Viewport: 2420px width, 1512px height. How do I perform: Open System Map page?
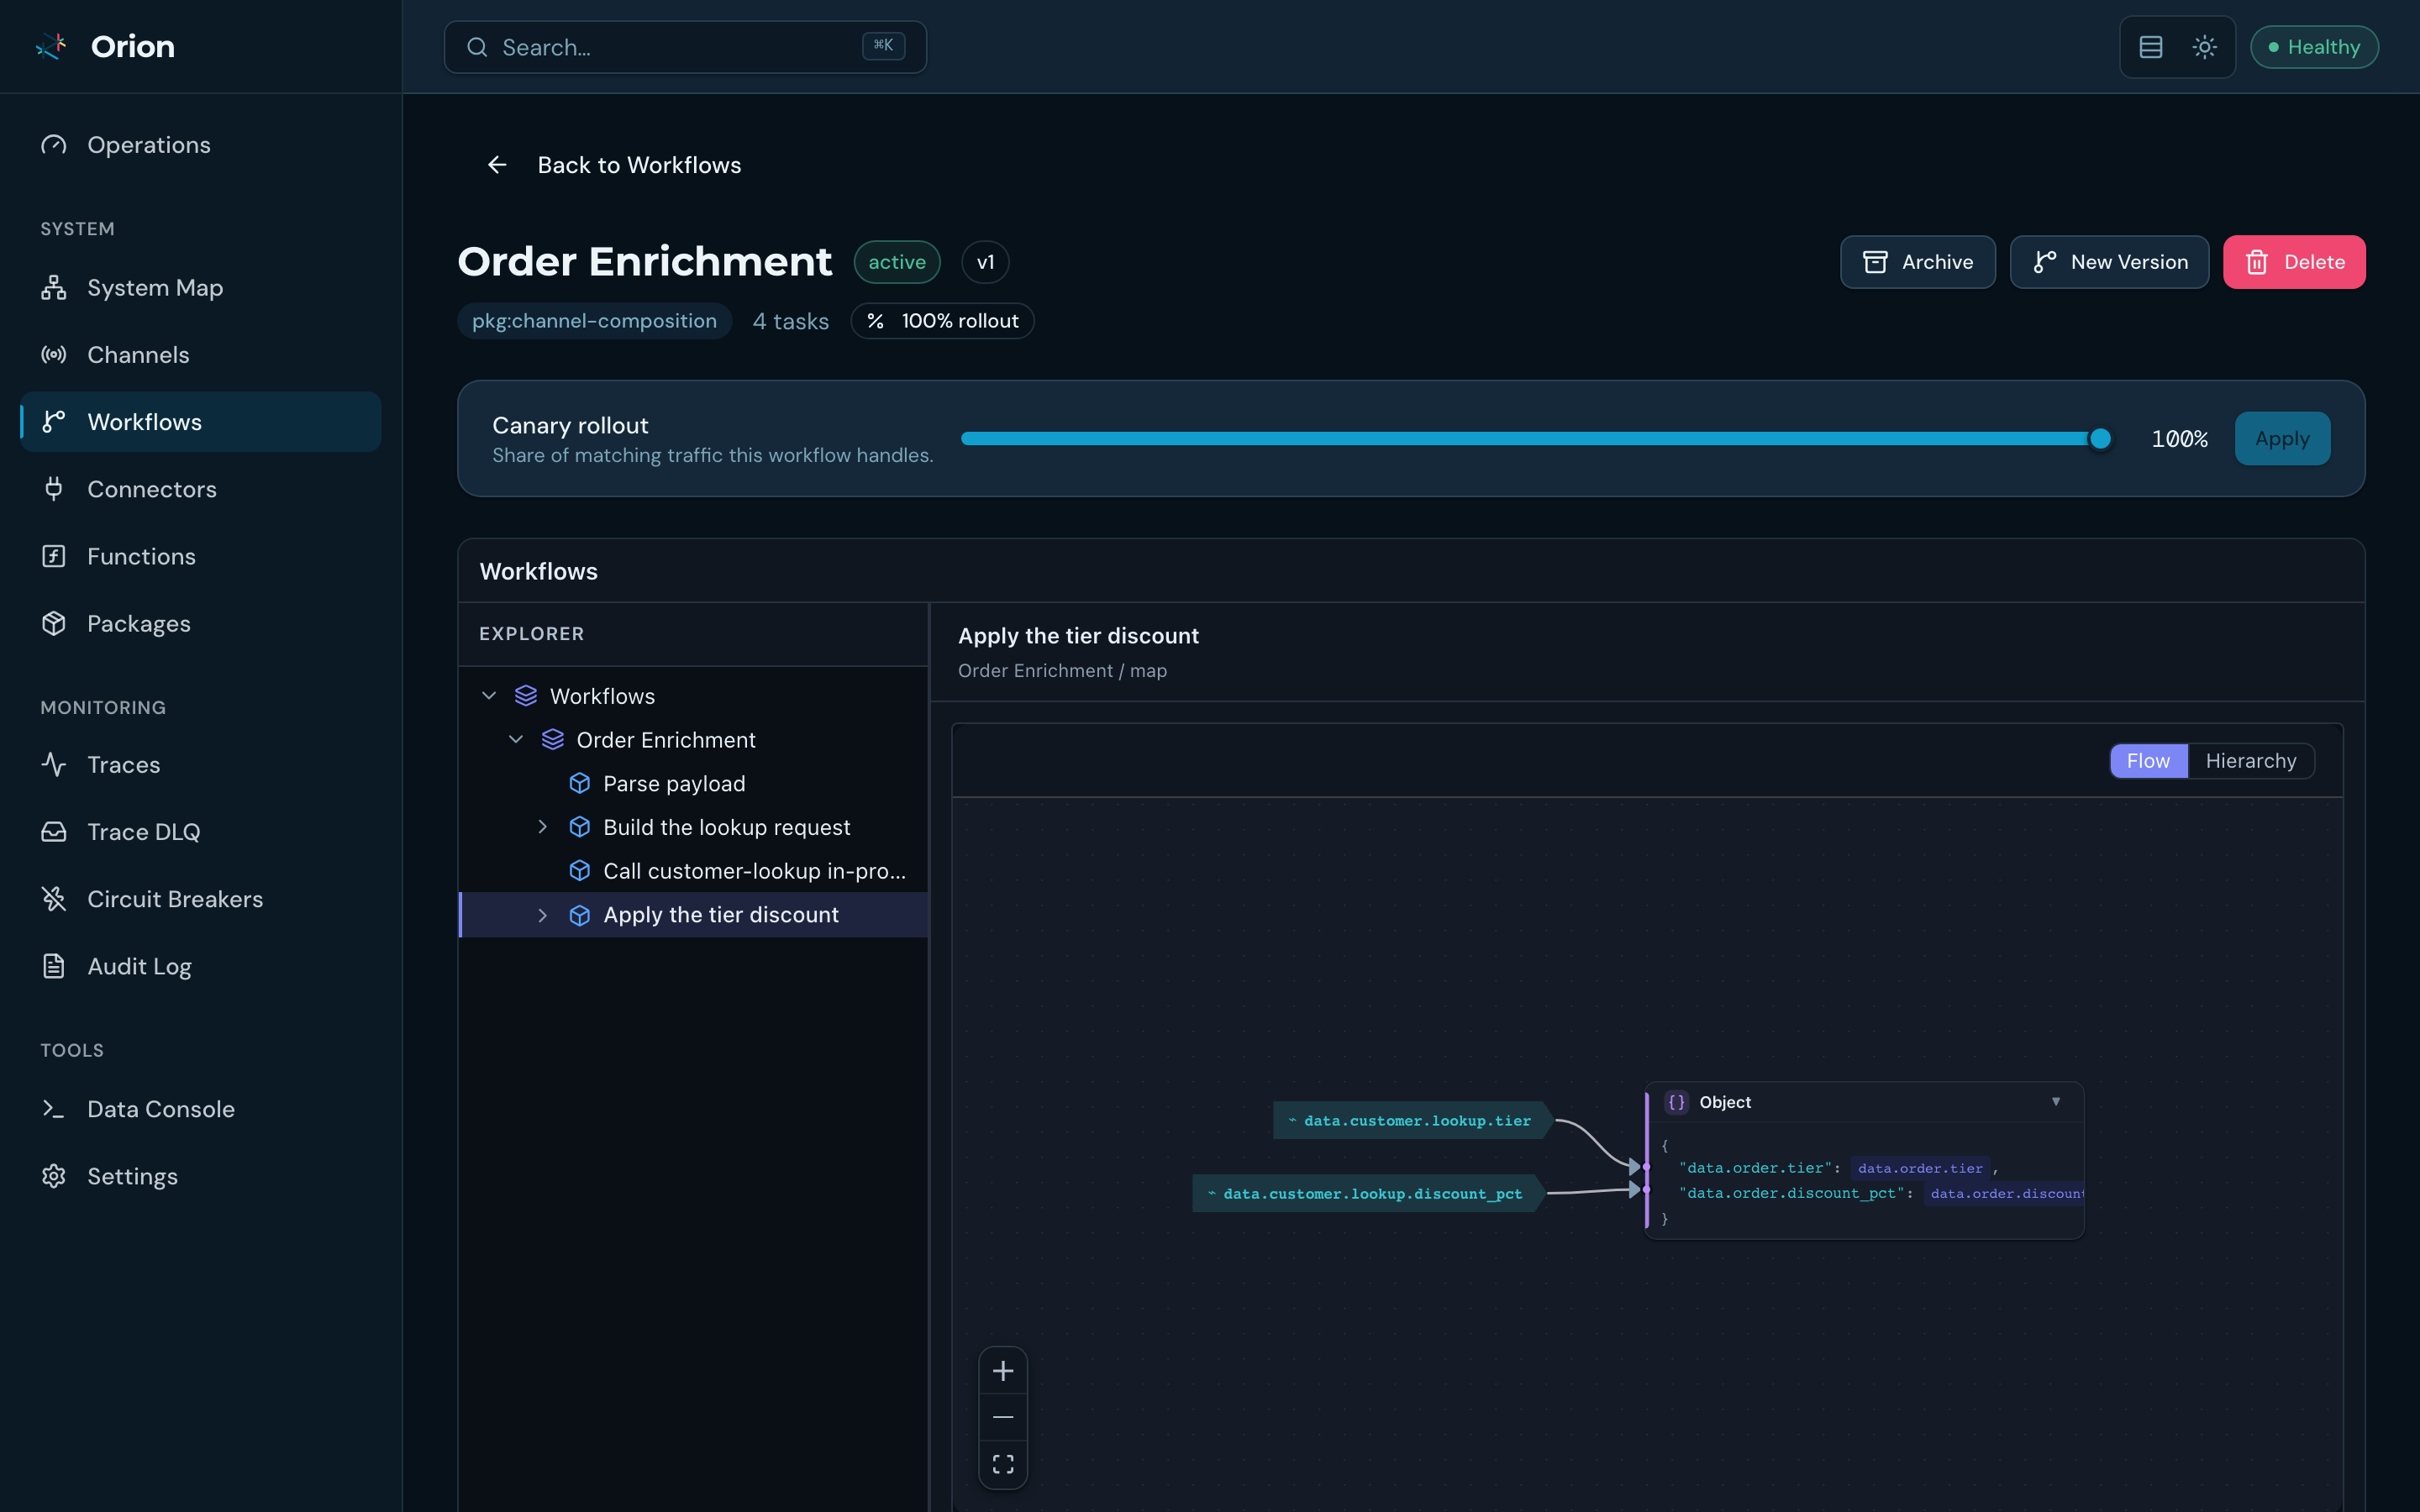200,288
